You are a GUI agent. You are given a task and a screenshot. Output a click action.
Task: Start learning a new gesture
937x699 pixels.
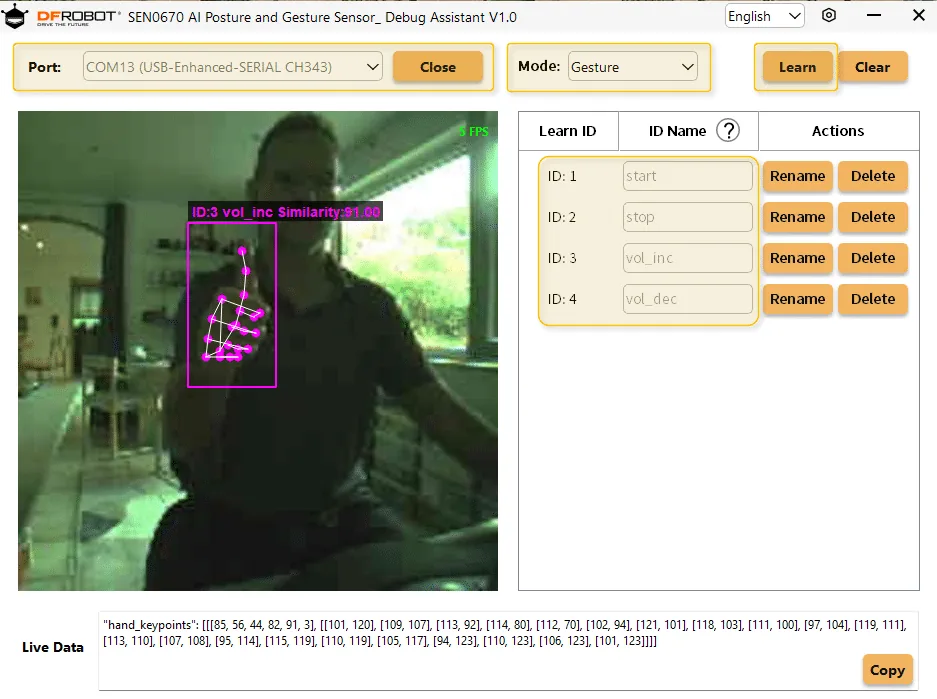point(797,67)
